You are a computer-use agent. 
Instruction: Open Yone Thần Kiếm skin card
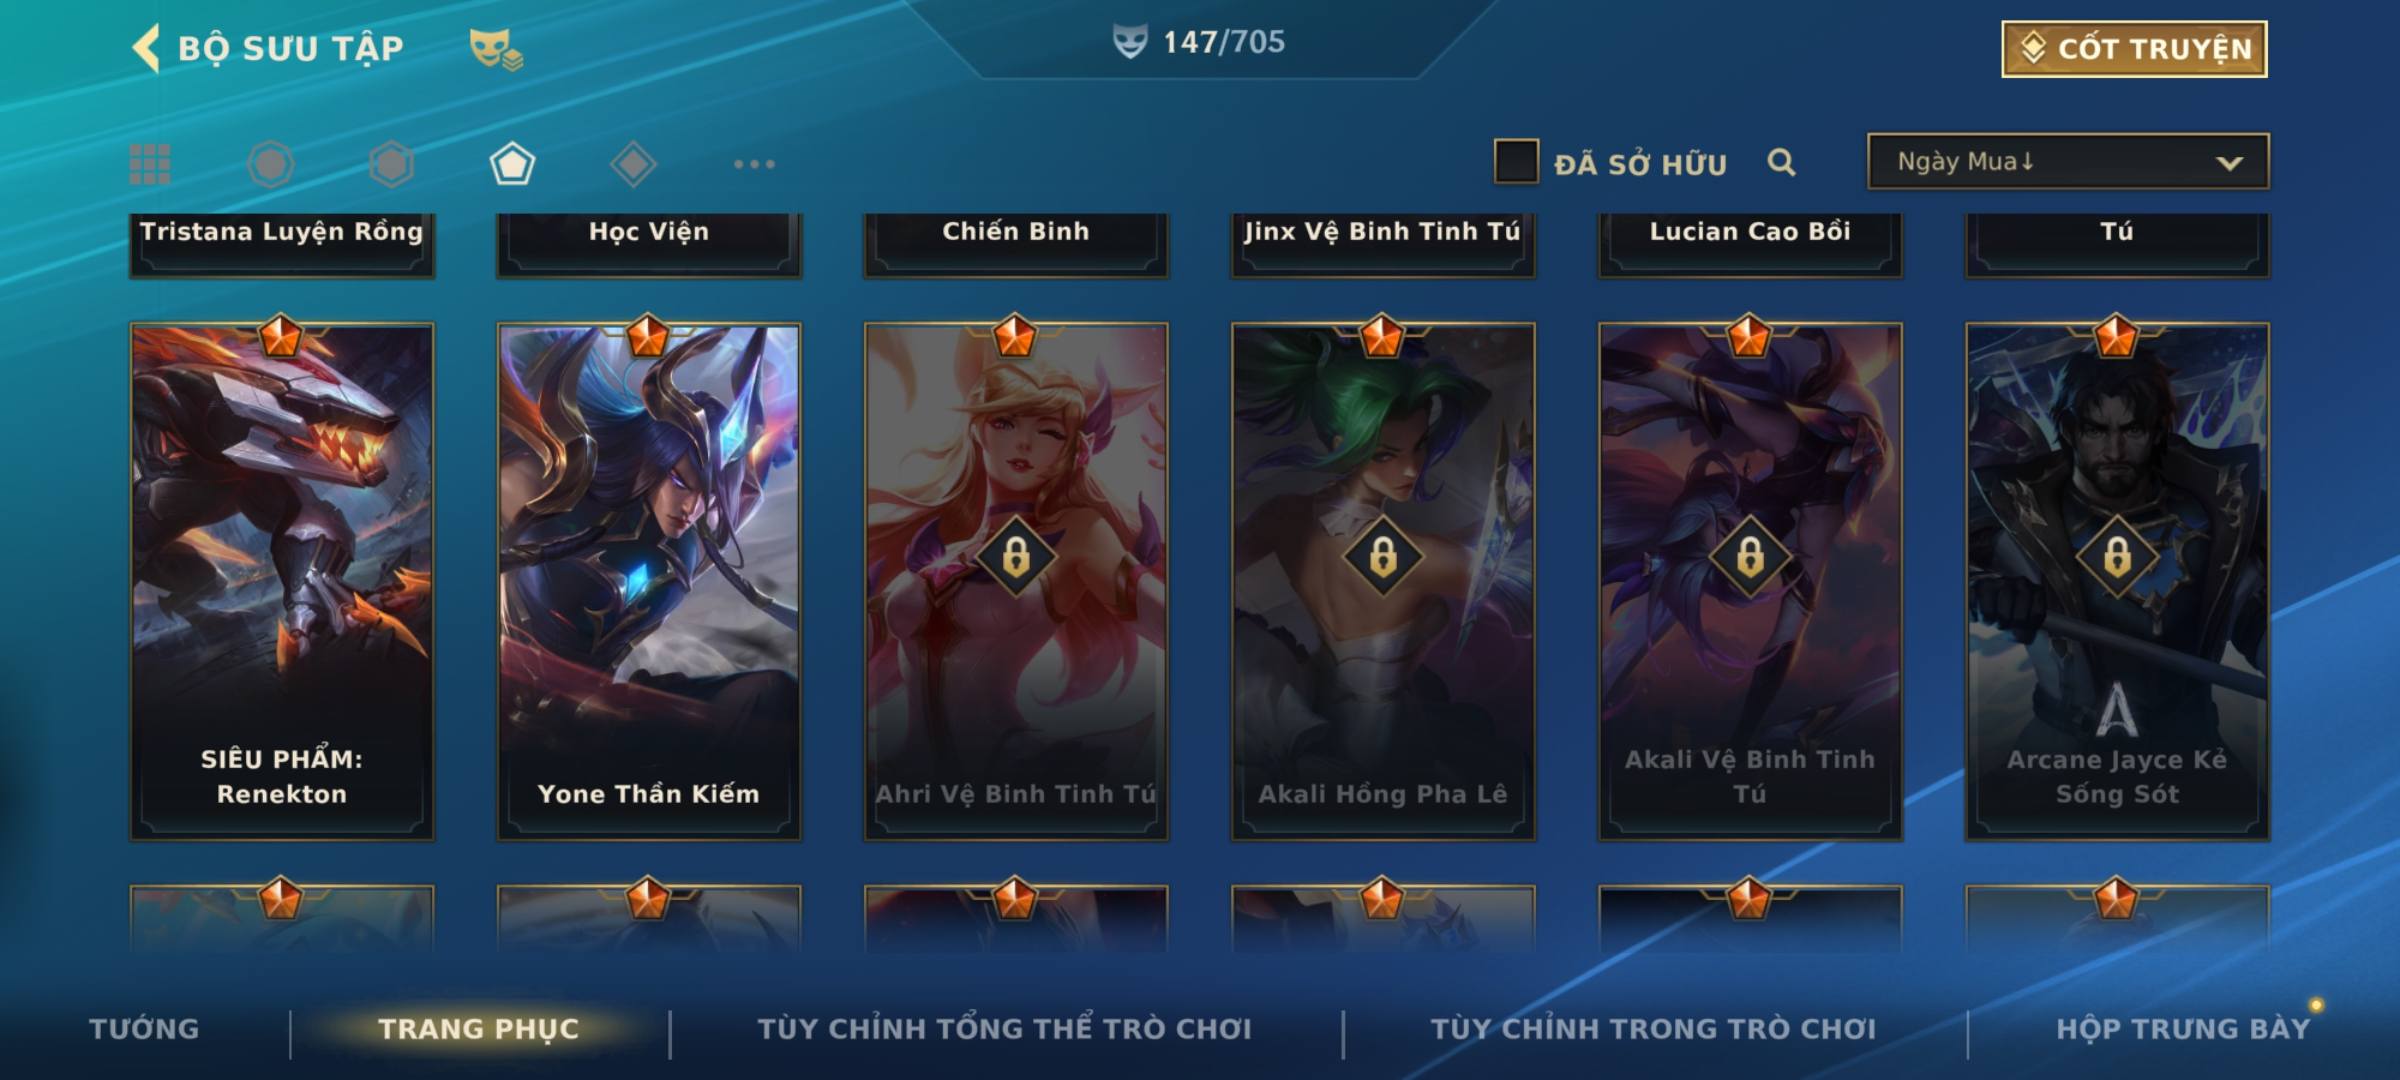coord(649,581)
